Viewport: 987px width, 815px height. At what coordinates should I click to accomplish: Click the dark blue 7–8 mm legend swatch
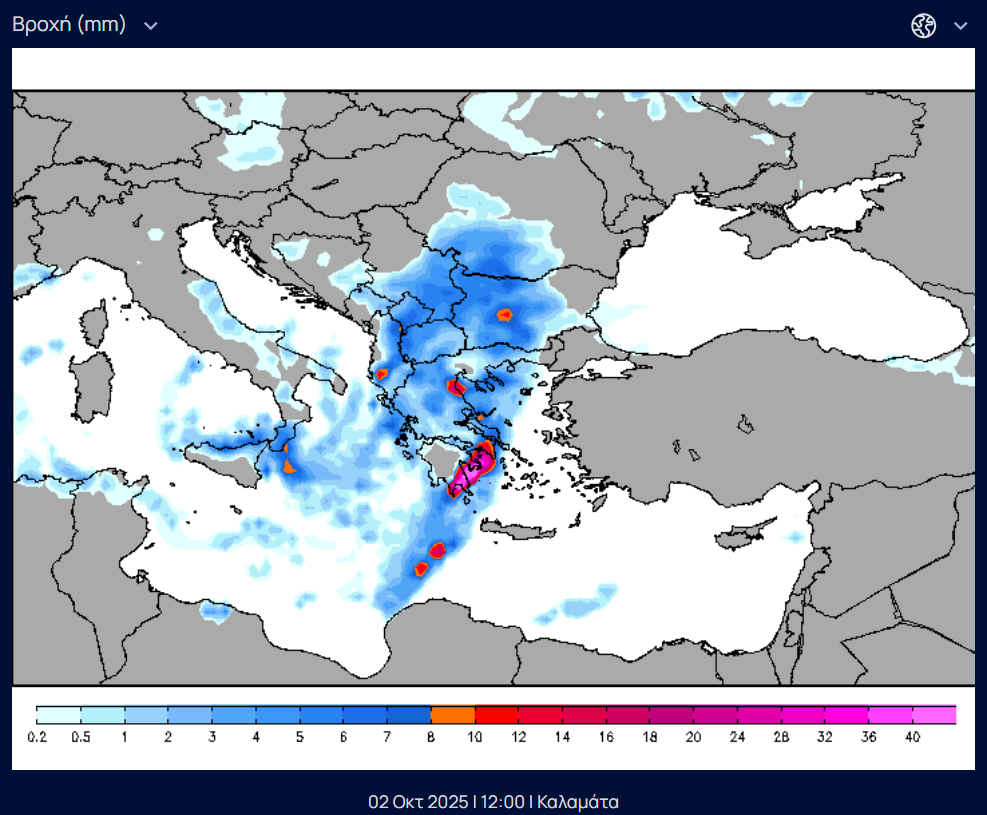pos(408,715)
